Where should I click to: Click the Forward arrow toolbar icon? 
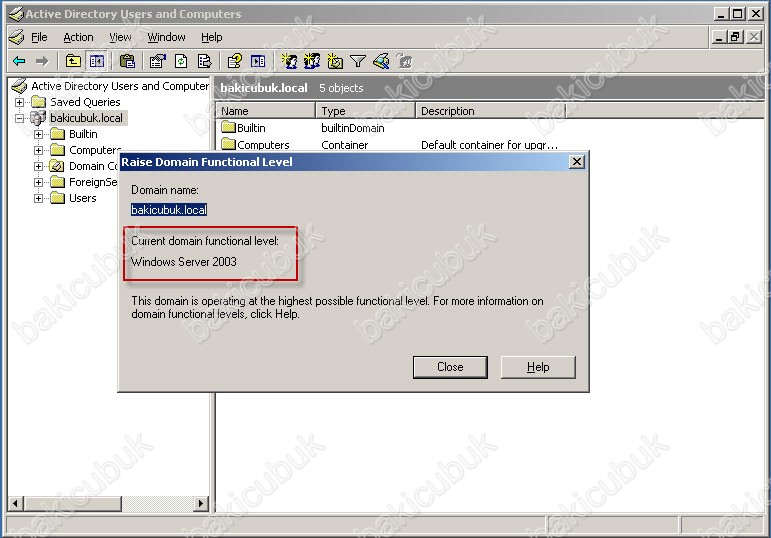coord(42,61)
